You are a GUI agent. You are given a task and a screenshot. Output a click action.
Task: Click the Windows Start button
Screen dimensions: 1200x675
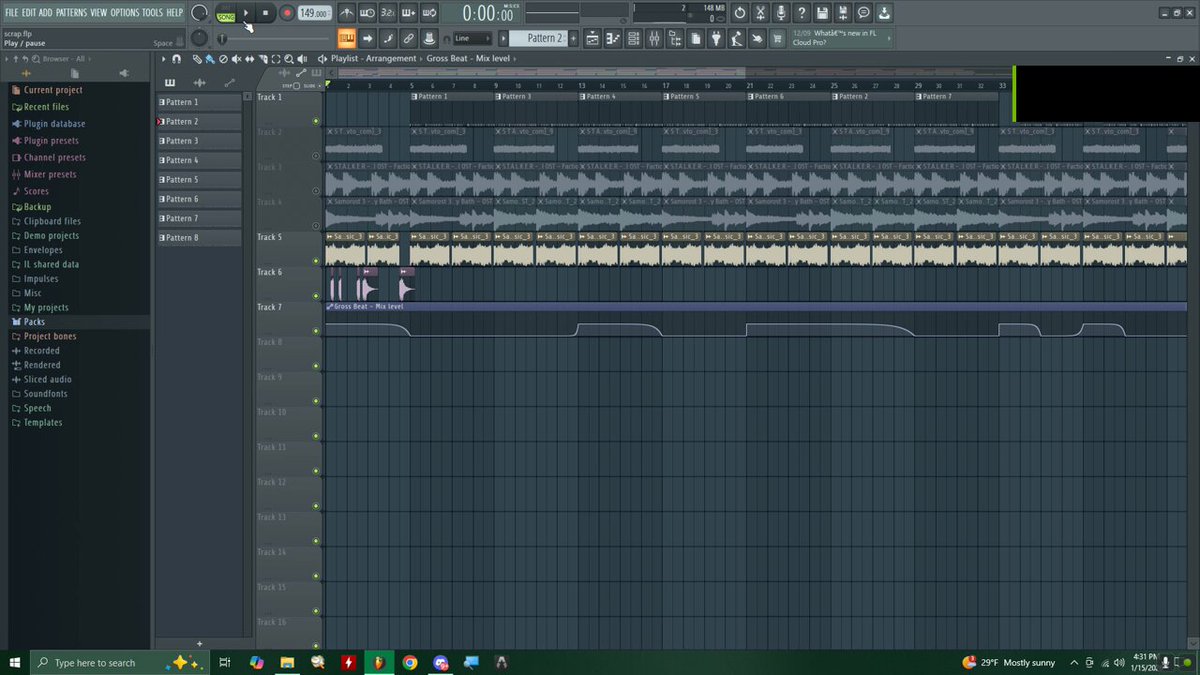point(14,662)
